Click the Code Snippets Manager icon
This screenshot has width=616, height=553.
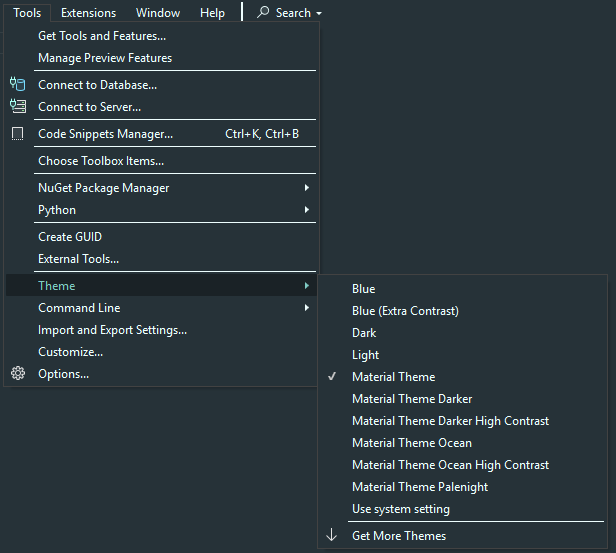17,133
